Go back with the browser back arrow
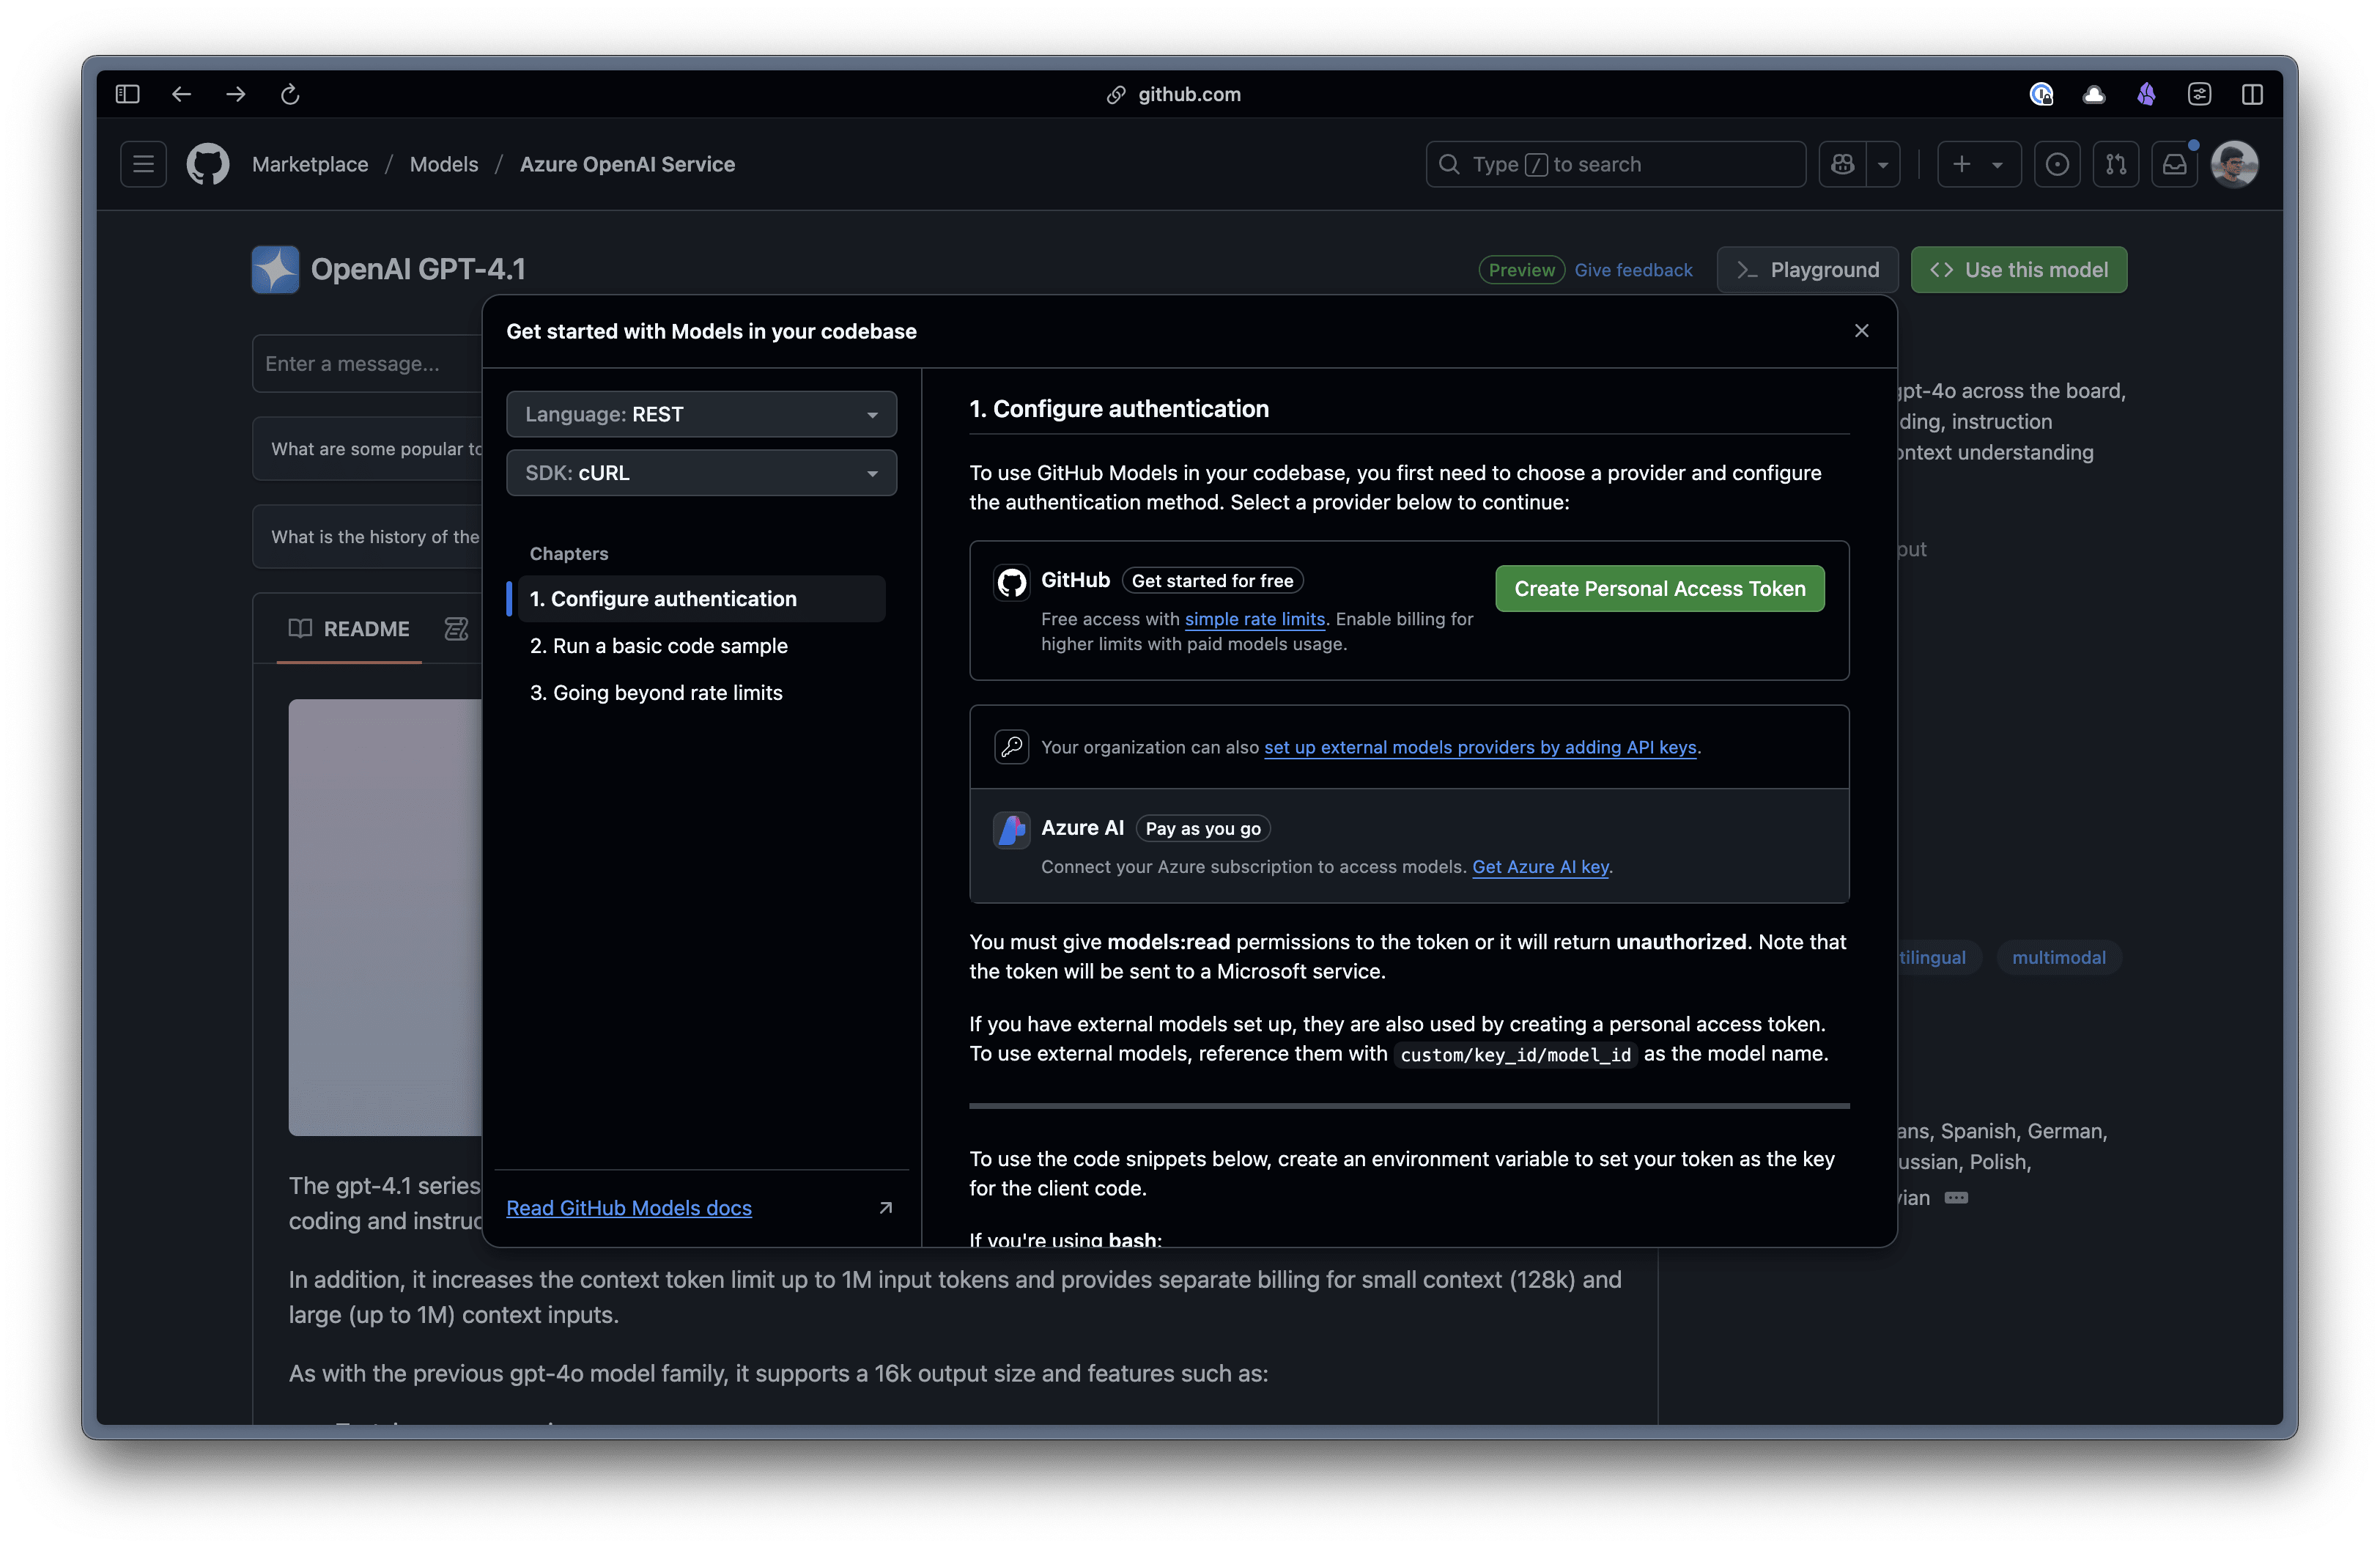Viewport: 2380px width, 1548px height. (181, 94)
